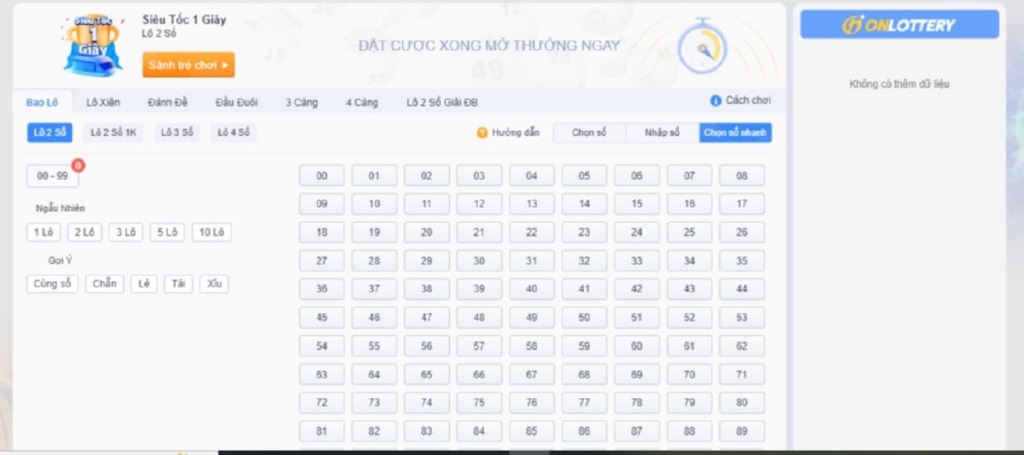Select the Lô 3 Số sub-option
Screen dimensions: 1024x455
point(177,133)
